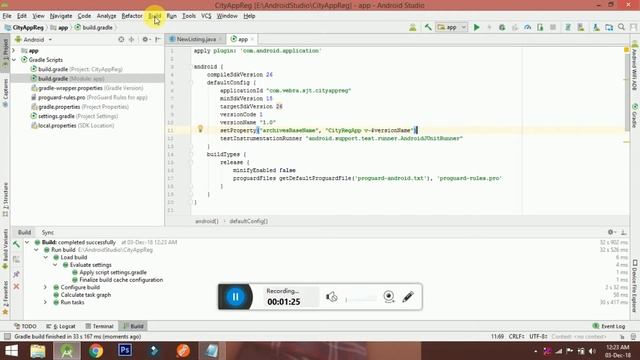Image resolution: width=640 pixels, height=360 pixels.
Task: Open the TODO tool window
Action: (25, 326)
